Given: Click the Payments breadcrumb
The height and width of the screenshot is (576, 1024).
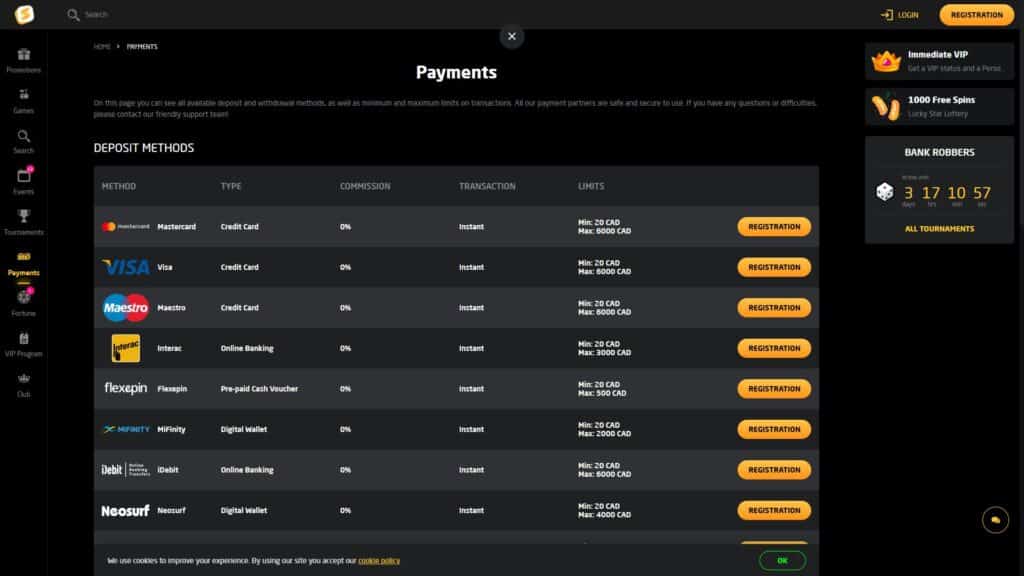Looking at the screenshot, I should click(142, 46).
